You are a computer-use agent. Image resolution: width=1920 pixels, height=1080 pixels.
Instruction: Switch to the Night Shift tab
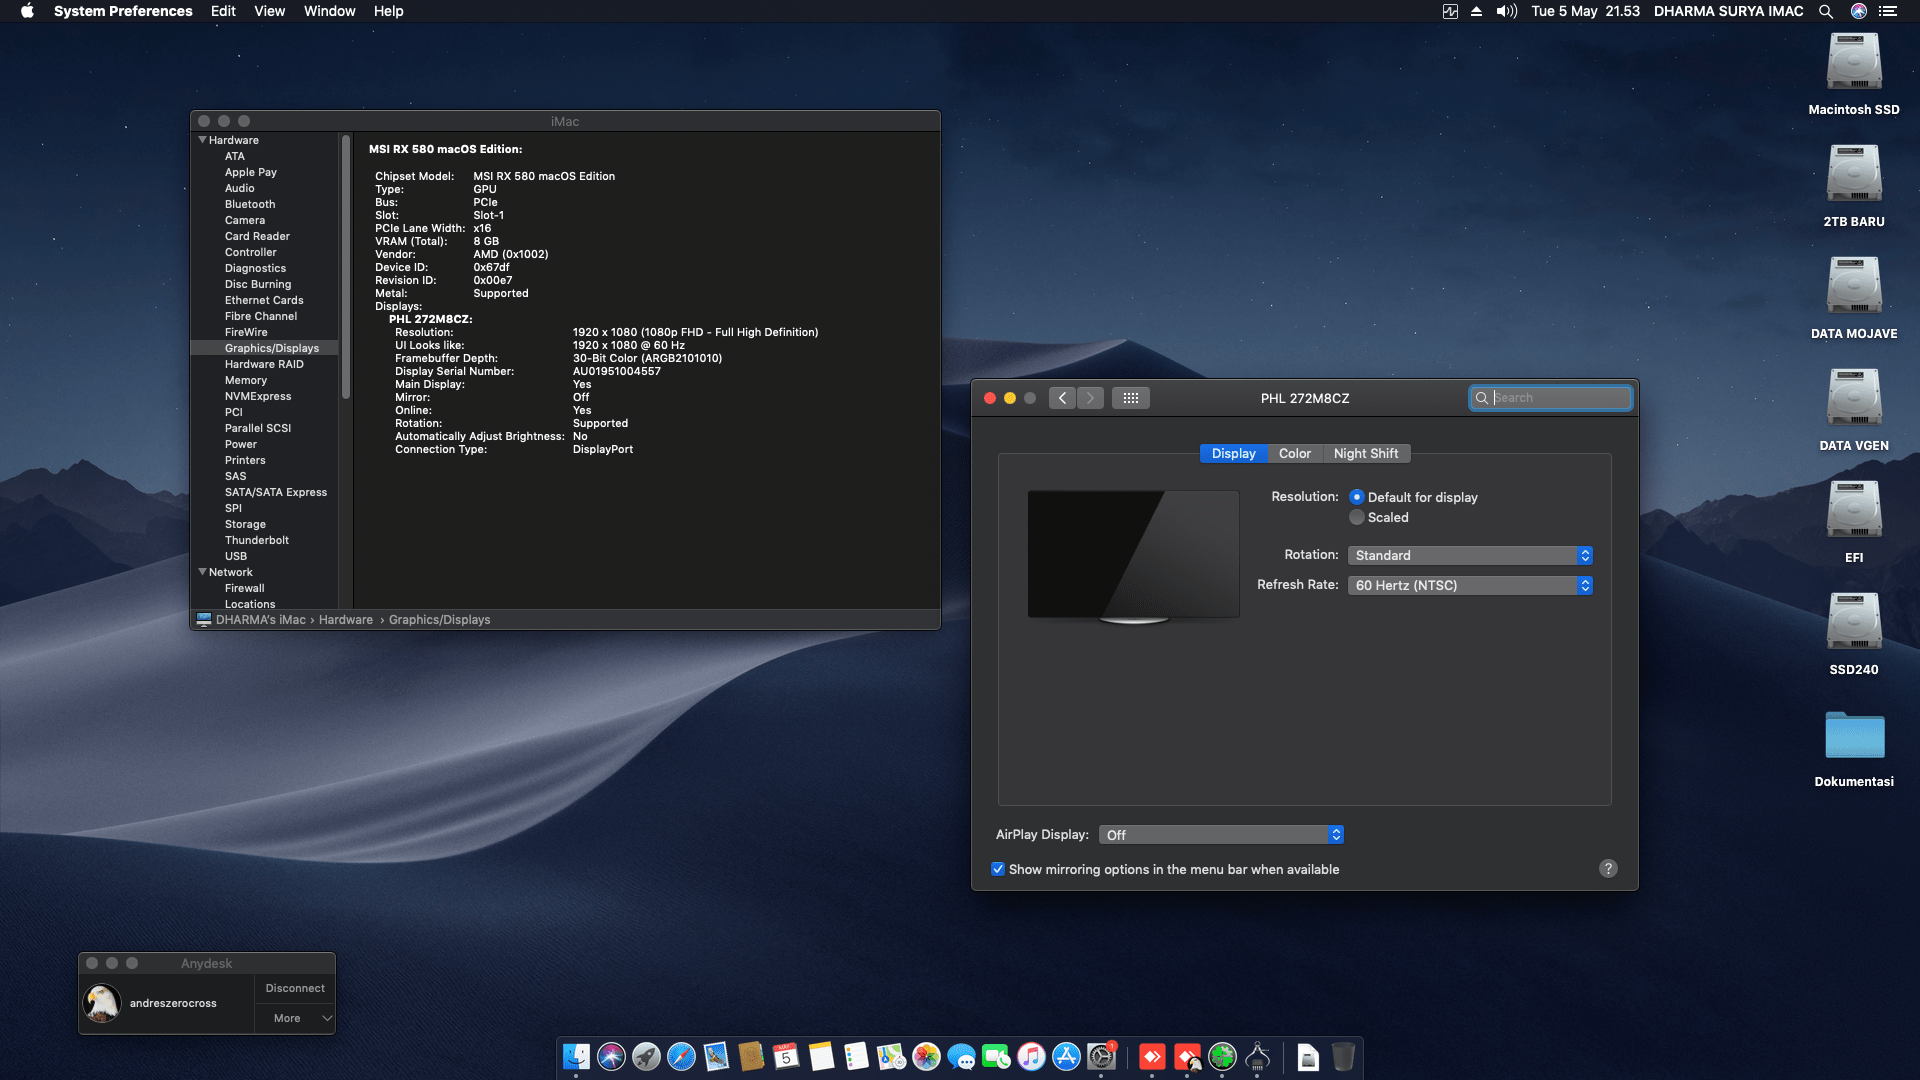[x=1365, y=453]
